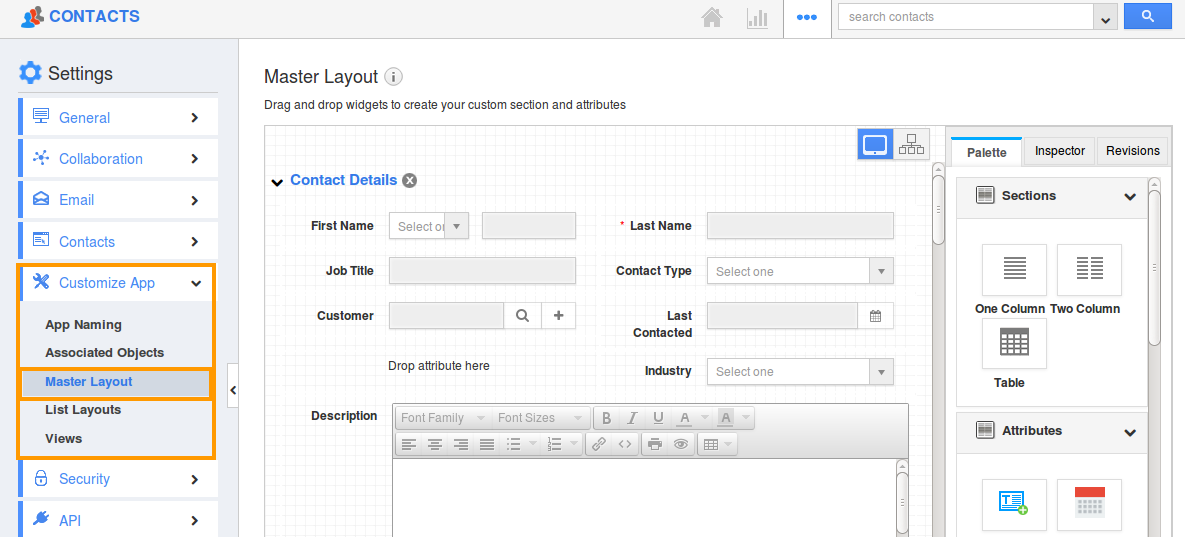Collapse the Contact Details section arrow
This screenshot has width=1185, height=537.
(277, 181)
